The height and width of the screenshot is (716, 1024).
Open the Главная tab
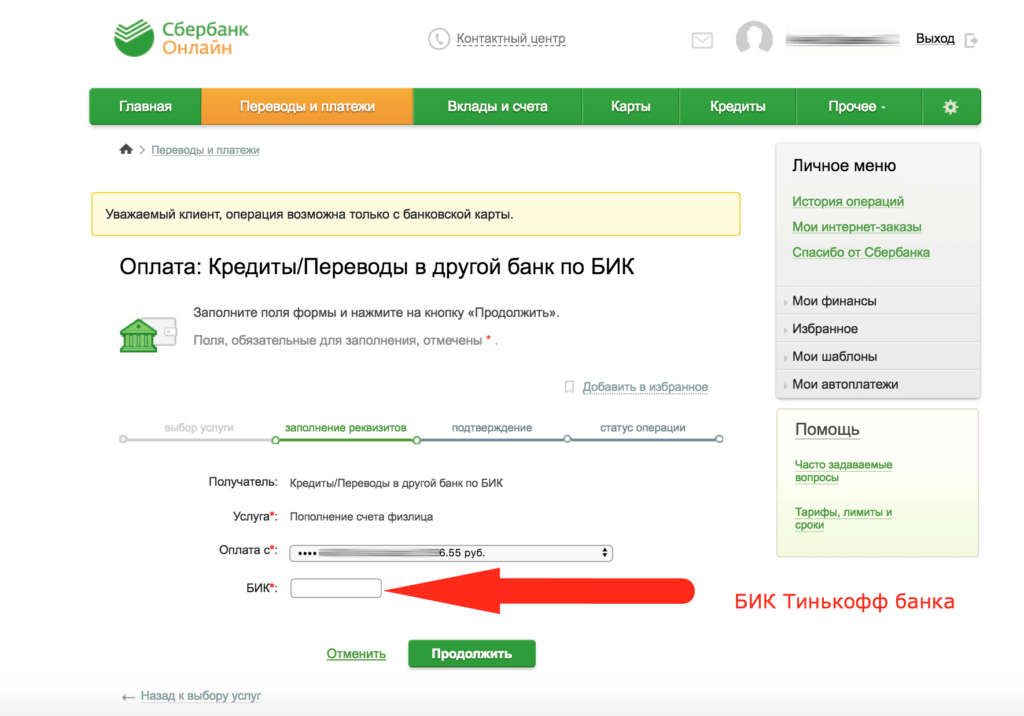[x=145, y=106]
